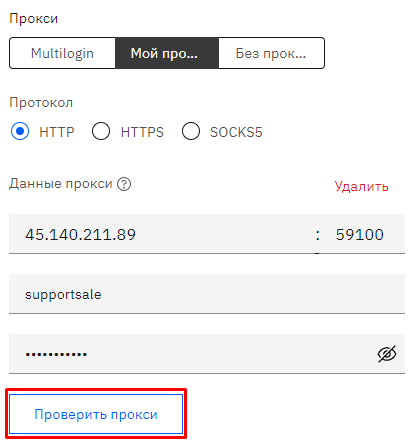Viewport: 418px width, 445px height.
Task: Click the Проверить прокси button
Action: pyautogui.click(x=96, y=414)
